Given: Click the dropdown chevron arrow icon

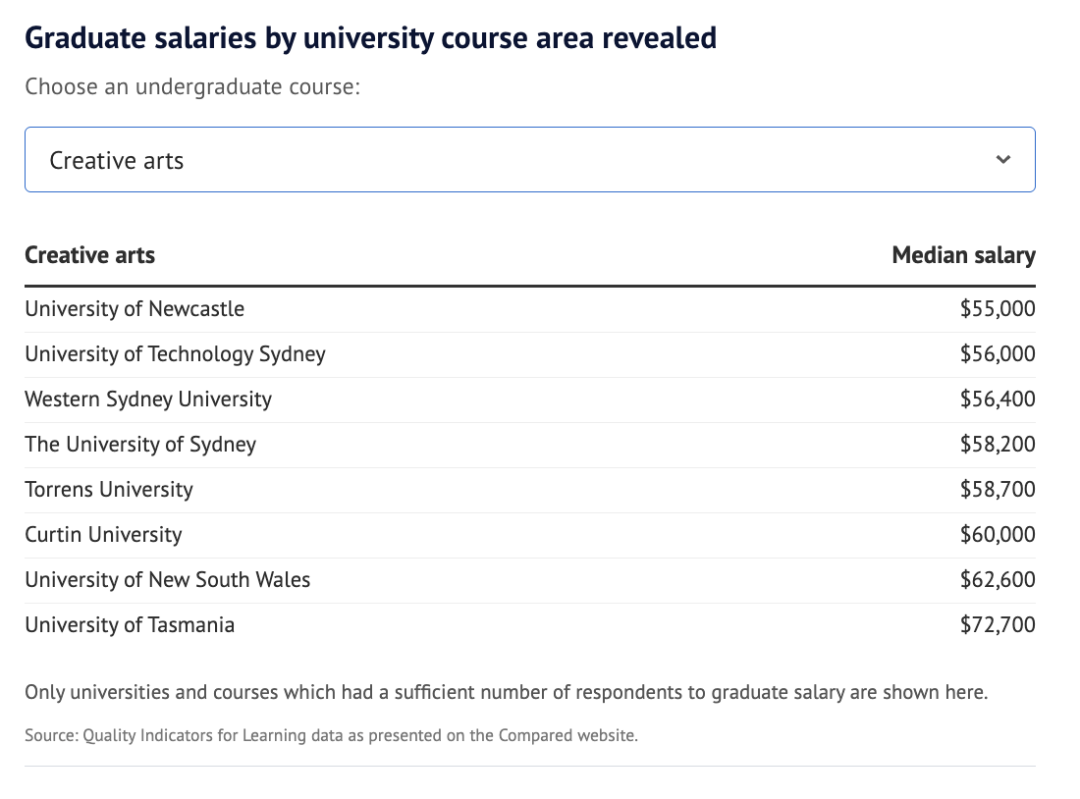Looking at the screenshot, I should 1004,160.
